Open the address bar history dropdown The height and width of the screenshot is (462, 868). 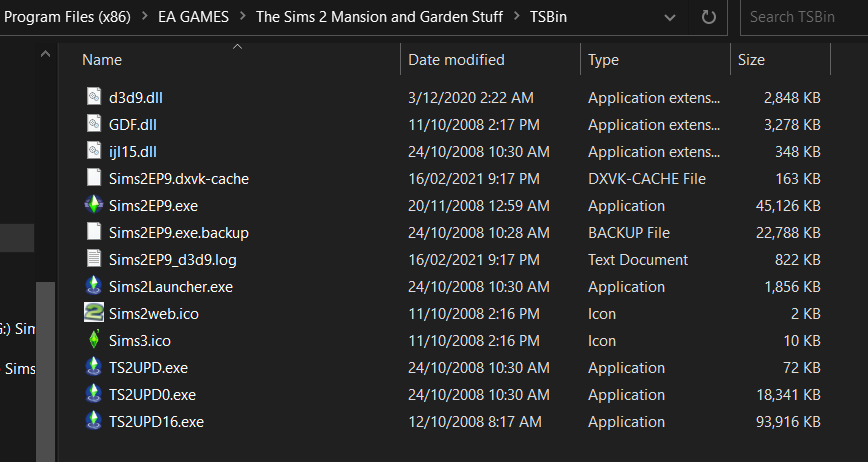pos(669,17)
